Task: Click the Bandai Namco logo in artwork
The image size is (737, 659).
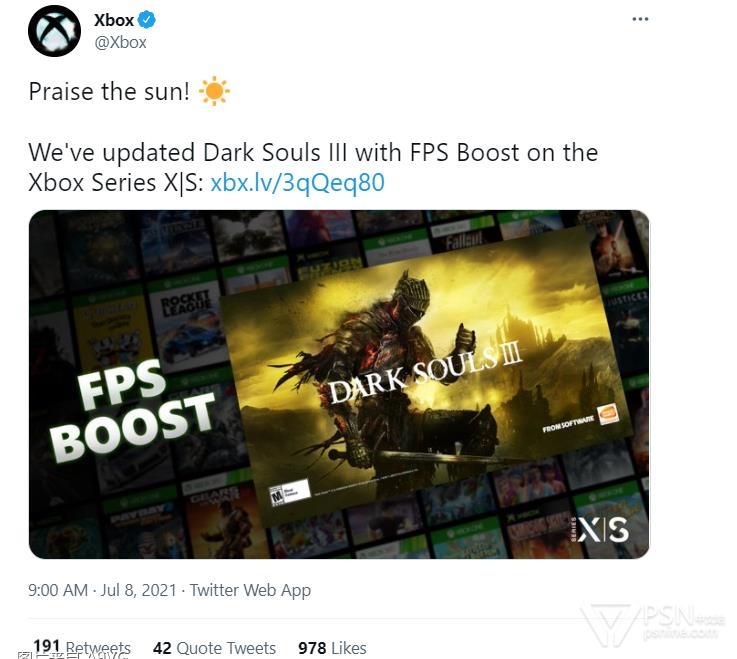Action: pyautogui.click(x=608, y=415)
